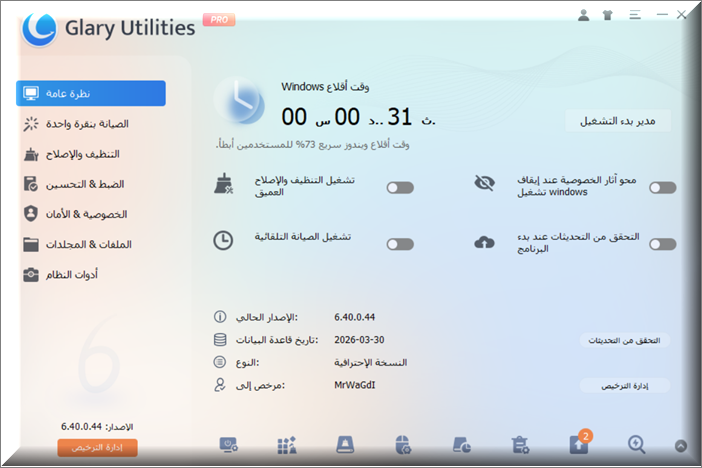Toggle محو آثار الخصوصية switch
Screen dimensions: 702x468
663,188
